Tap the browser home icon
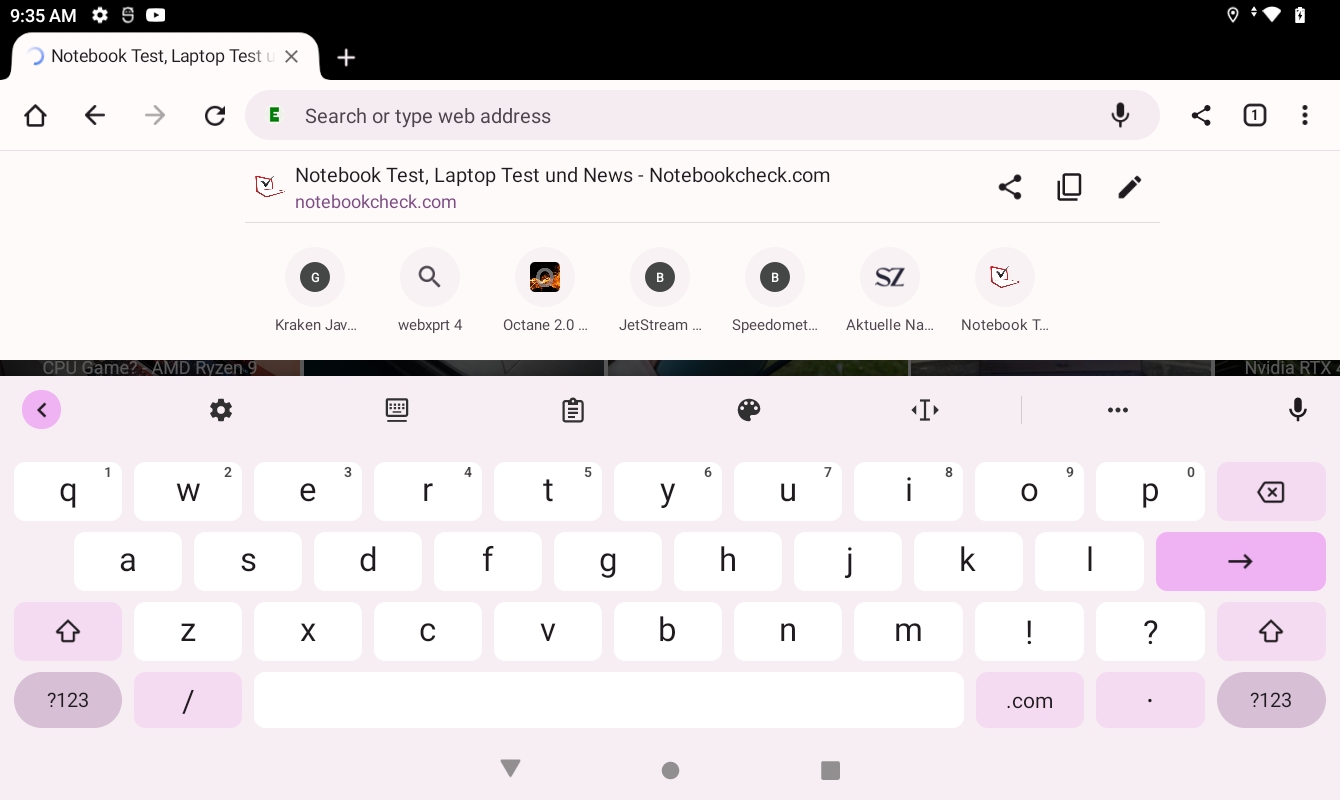Image resolution: width=1340 pixels, height=800 pixels. 35,116
